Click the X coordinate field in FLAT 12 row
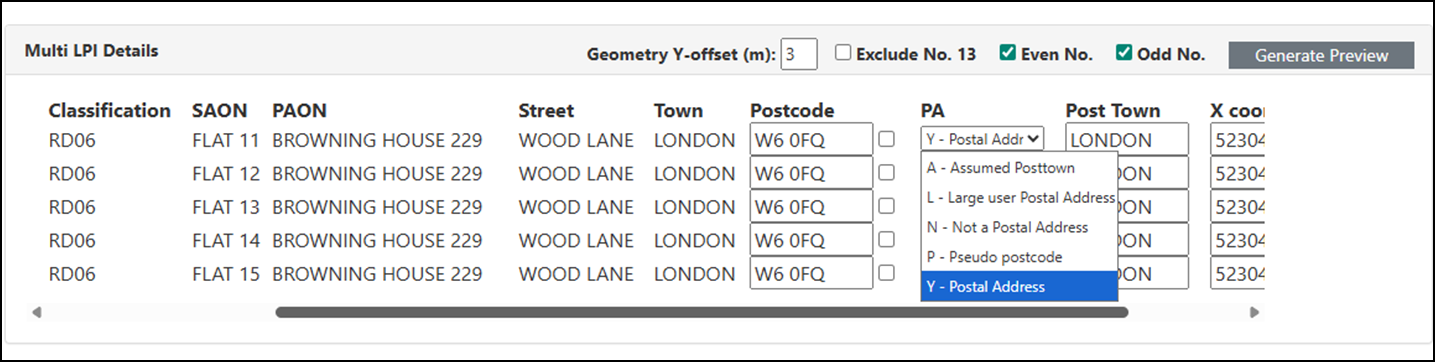This screenshot has height=362, width=1435. click(1238, 173)
